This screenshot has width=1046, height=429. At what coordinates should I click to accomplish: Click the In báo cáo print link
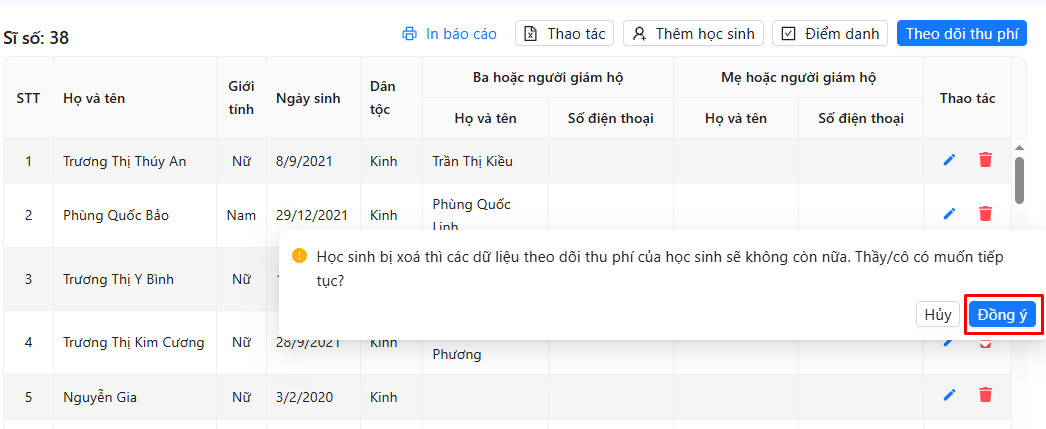461,34
